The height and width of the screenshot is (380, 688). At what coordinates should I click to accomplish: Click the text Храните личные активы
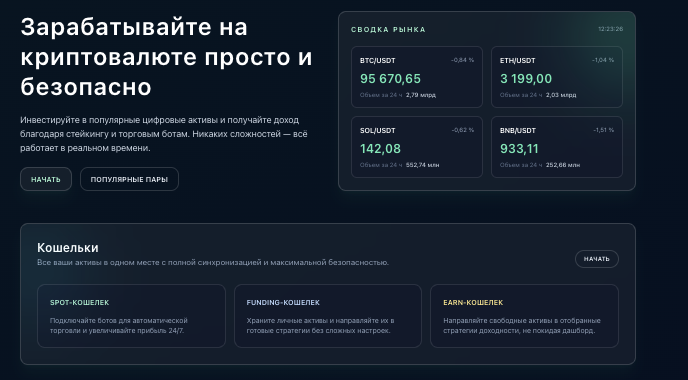[320, 326]
